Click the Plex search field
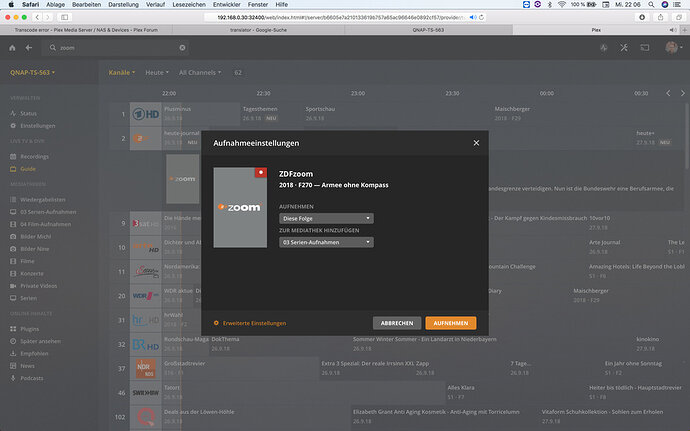The width and height of the screenshot is (690, 431). 116,48
